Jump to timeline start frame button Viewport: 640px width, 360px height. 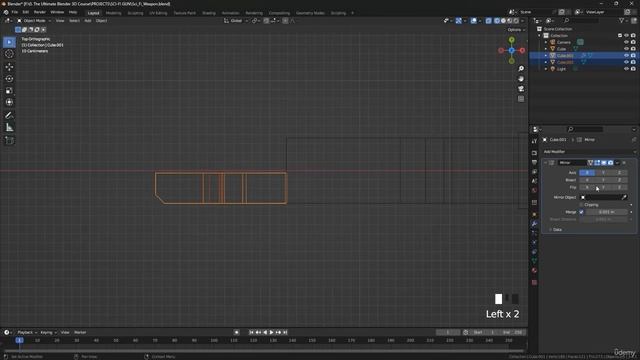(251, 332)
